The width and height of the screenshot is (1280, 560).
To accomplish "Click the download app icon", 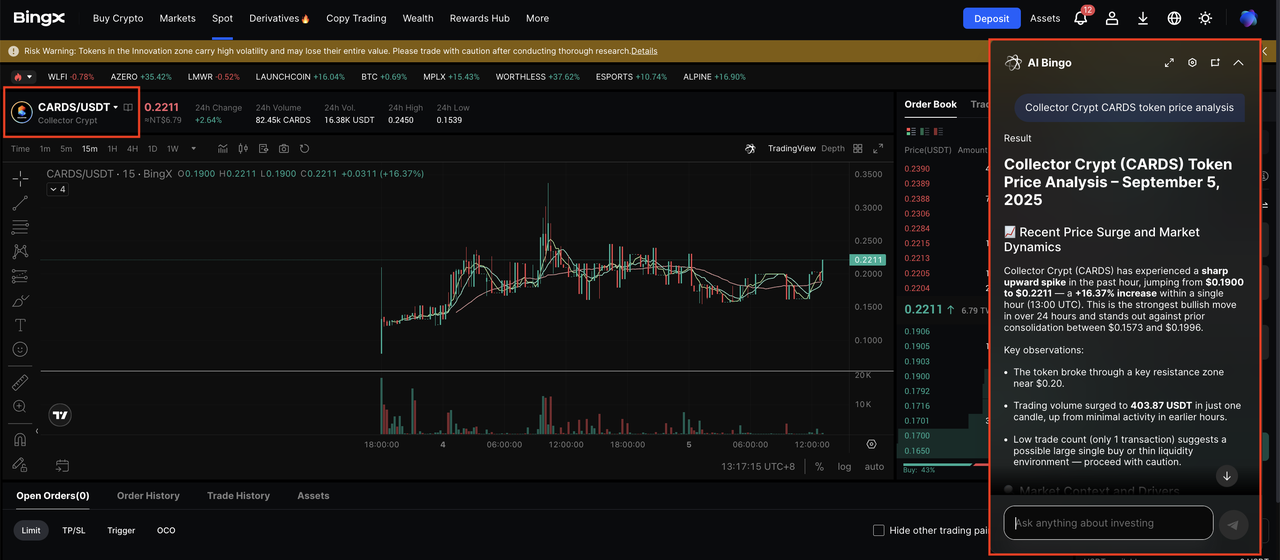I will pos(1143,18).
